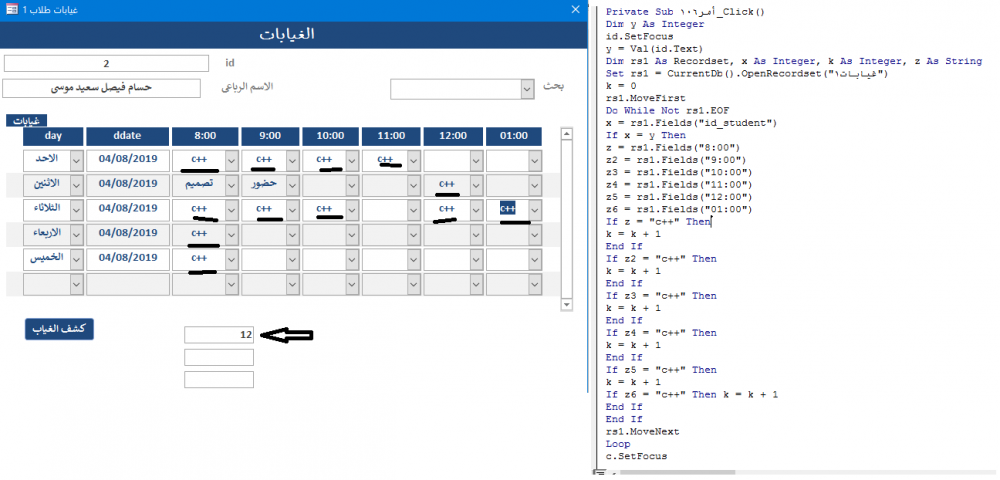Close the غيابات طلاب 1 form window

pos(575,9)
